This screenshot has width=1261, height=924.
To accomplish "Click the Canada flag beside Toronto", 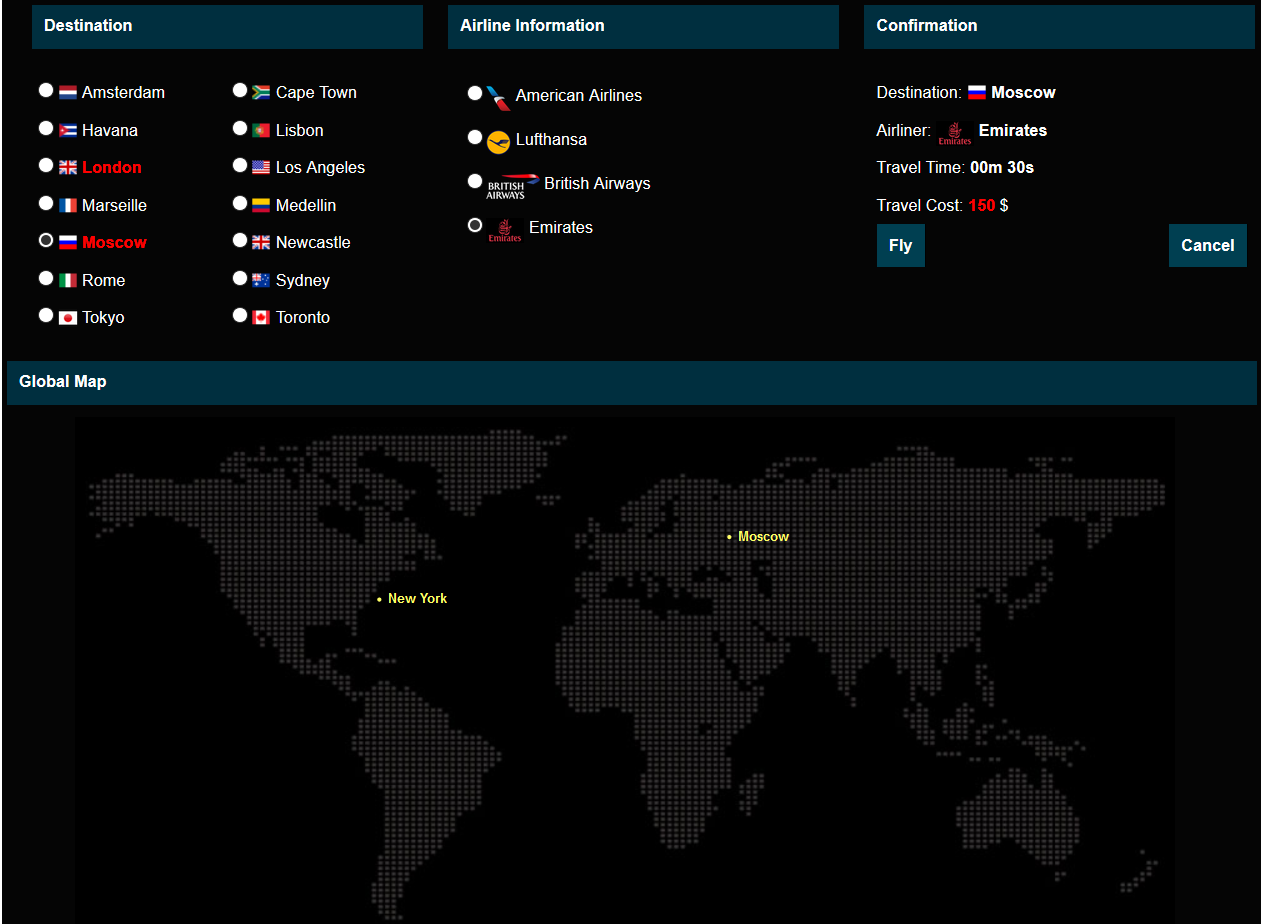I will tap(262, 318).
